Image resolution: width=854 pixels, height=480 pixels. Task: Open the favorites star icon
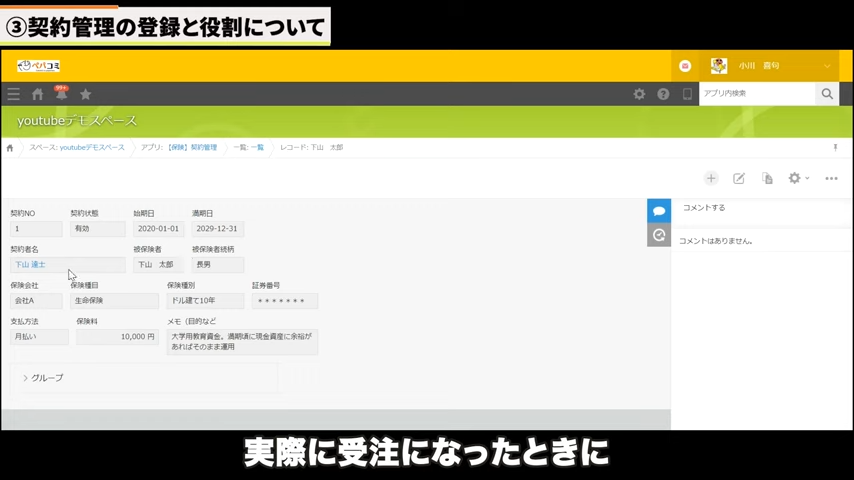[86, 94]
